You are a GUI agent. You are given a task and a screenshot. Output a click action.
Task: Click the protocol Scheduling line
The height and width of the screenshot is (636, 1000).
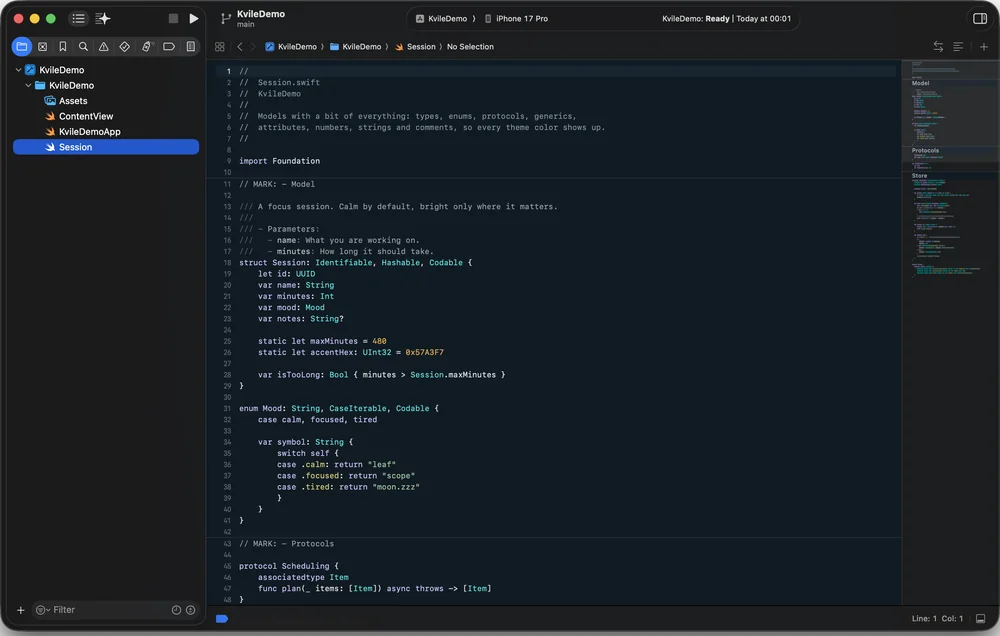click(x=289, y=566)
